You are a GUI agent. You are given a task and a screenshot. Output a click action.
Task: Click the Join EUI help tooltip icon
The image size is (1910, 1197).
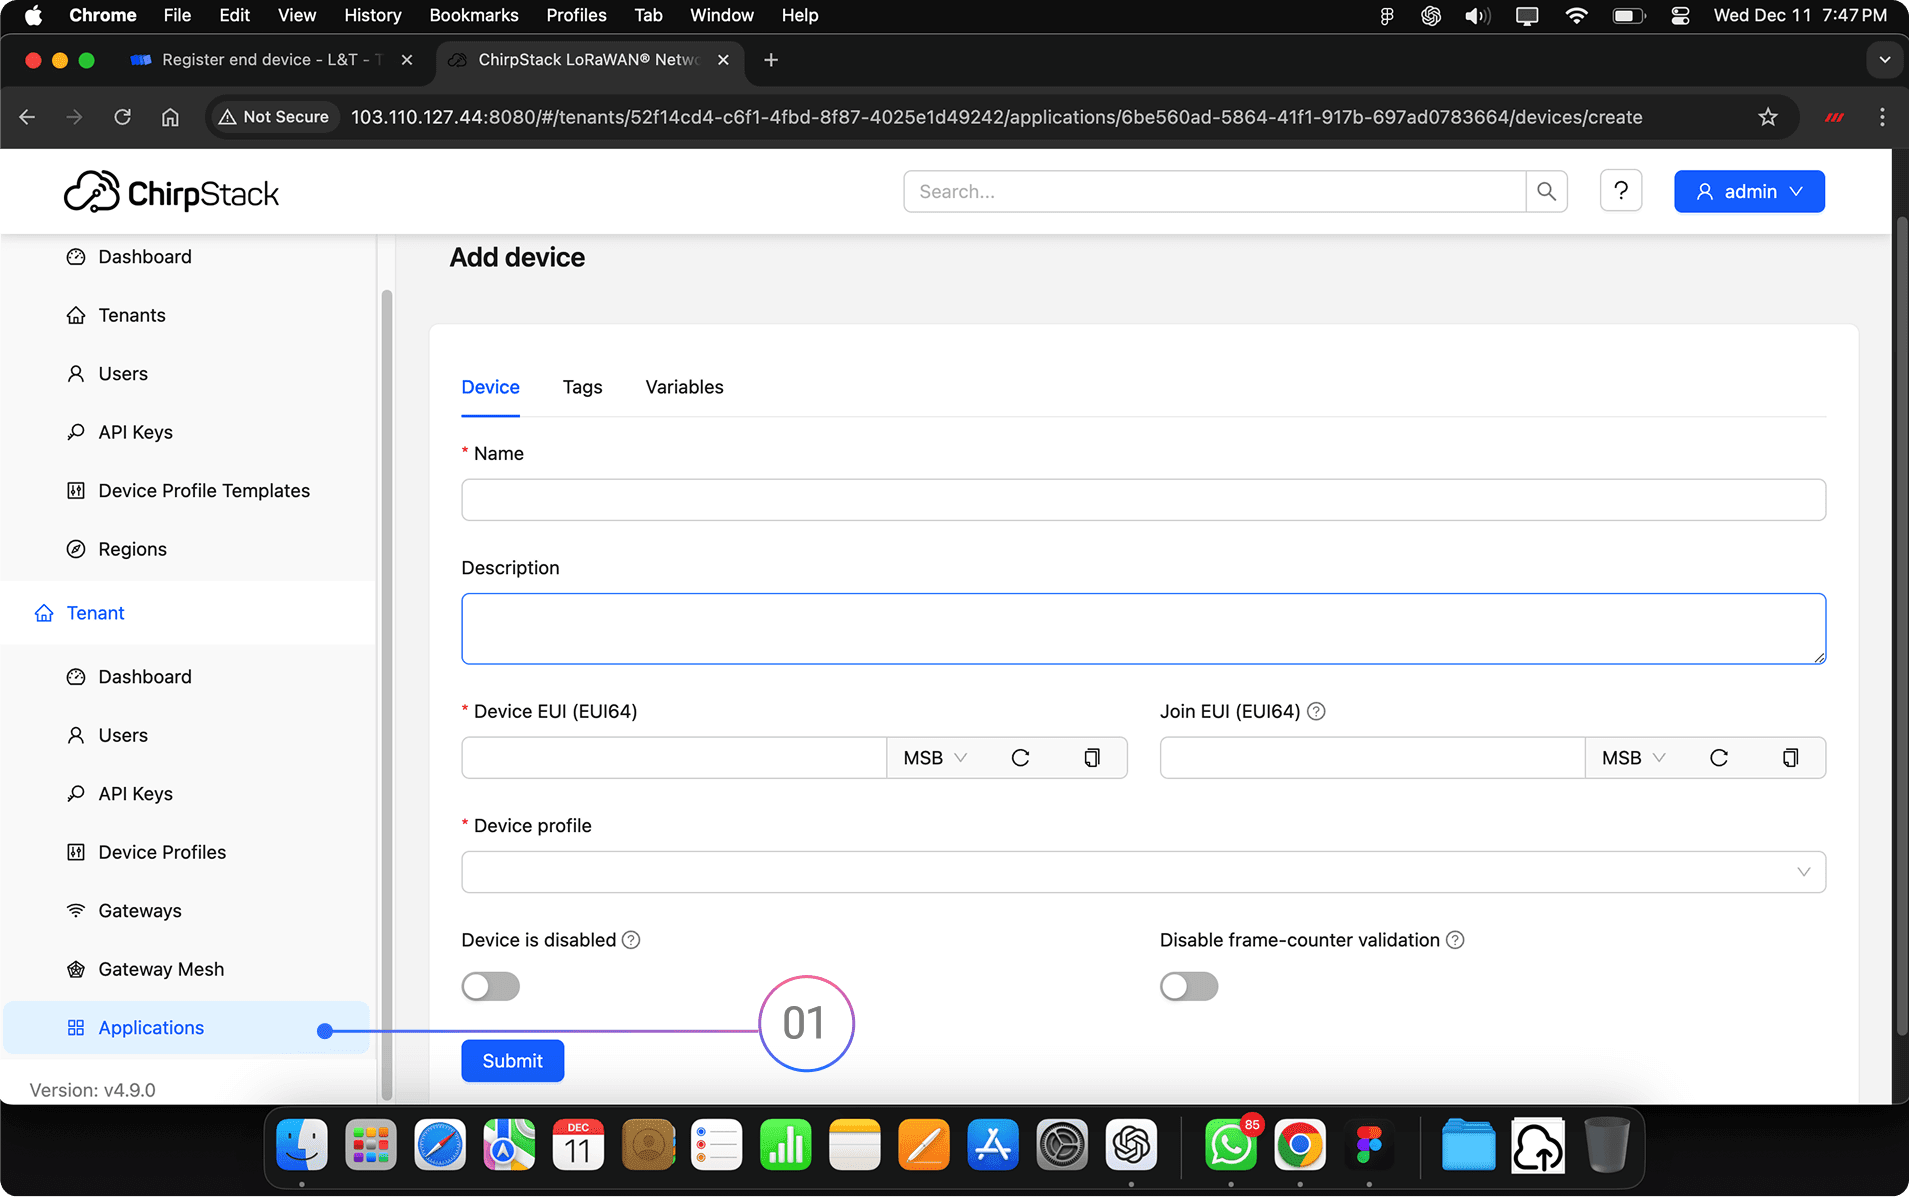coord(1316,711)
